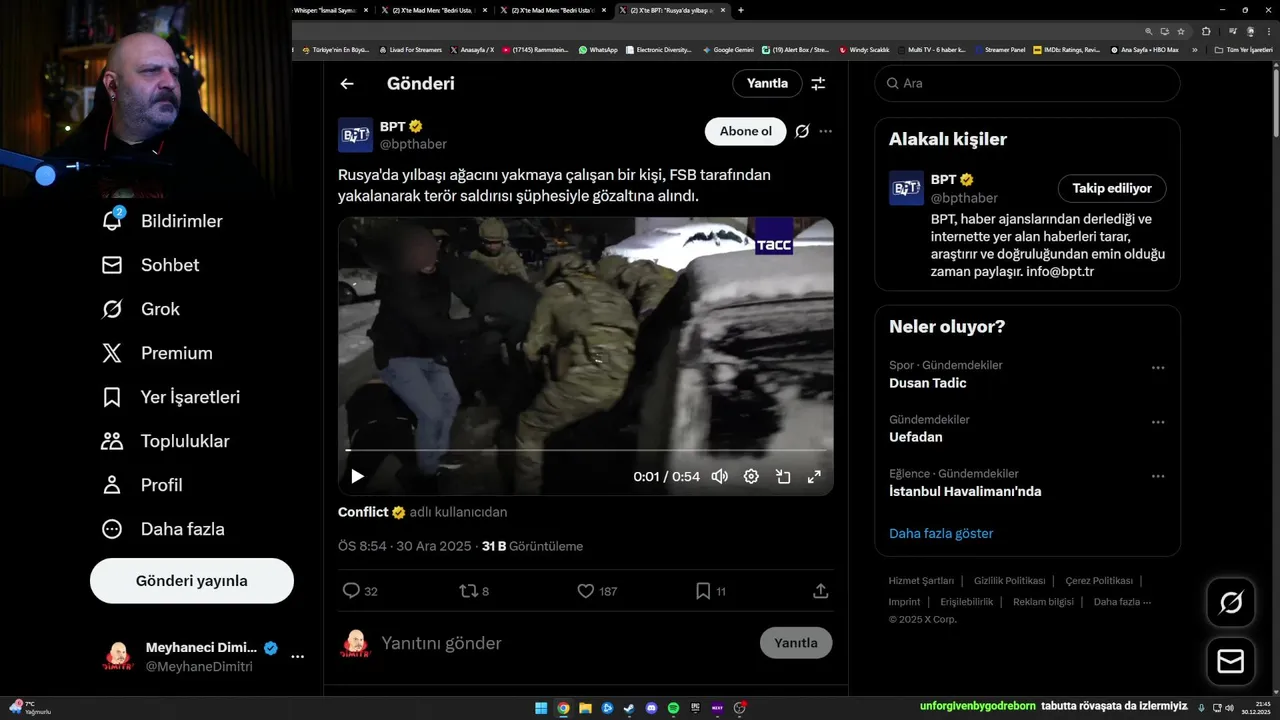Screen dimensions: 1280x720
Task: Click the top Yanıtla button in the header
Action: click(x=767, y=83)
